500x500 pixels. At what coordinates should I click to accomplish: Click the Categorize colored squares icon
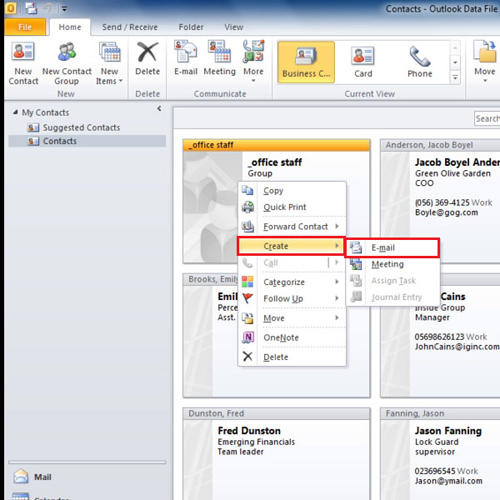click(x=248, y=282)
